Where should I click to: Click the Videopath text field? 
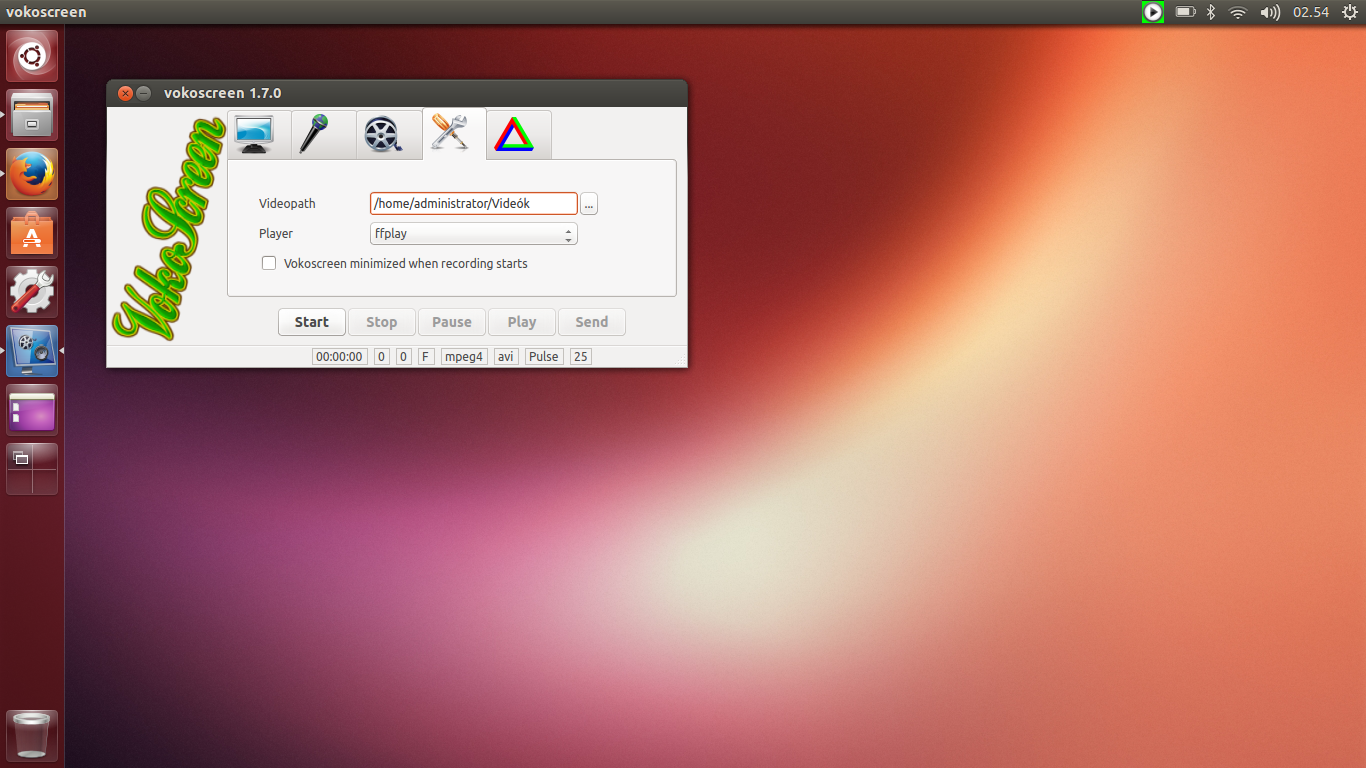click(474, 203)
